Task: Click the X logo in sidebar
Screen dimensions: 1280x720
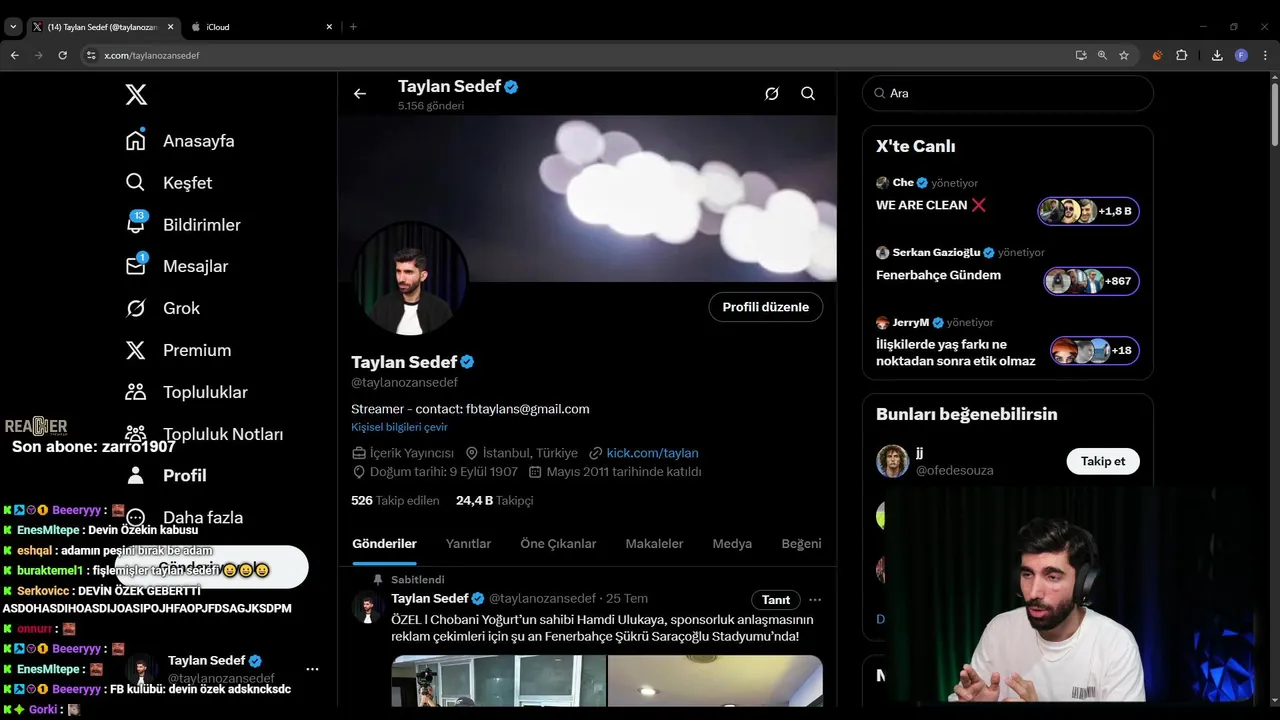Action: 136,95
